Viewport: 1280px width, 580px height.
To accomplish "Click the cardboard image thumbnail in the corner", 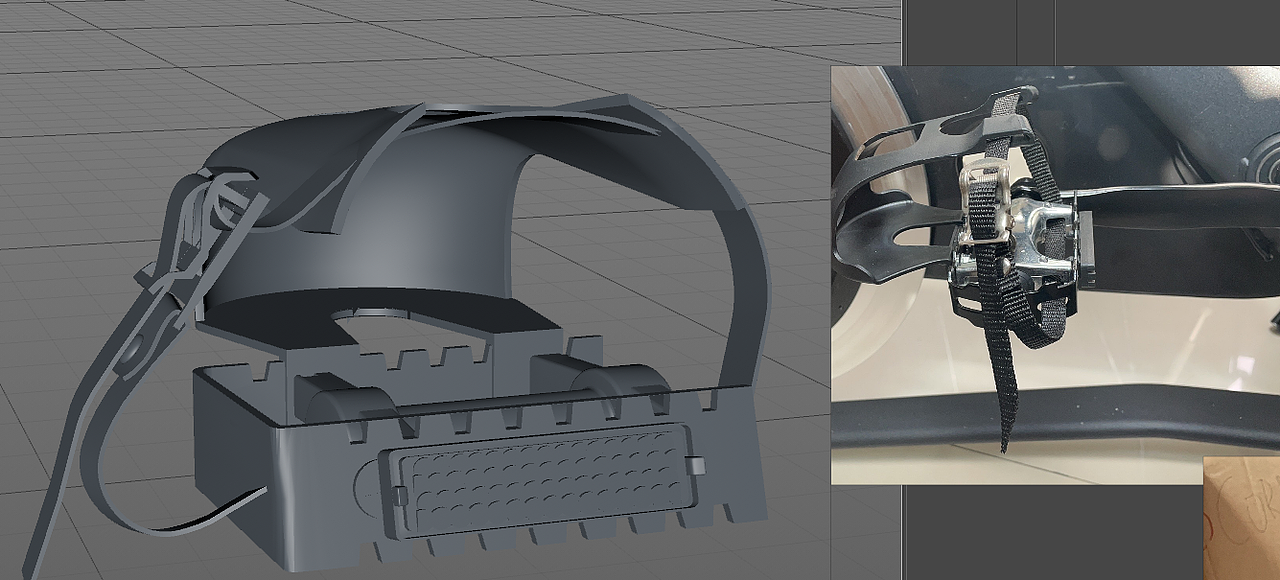I will (1241, 518).
